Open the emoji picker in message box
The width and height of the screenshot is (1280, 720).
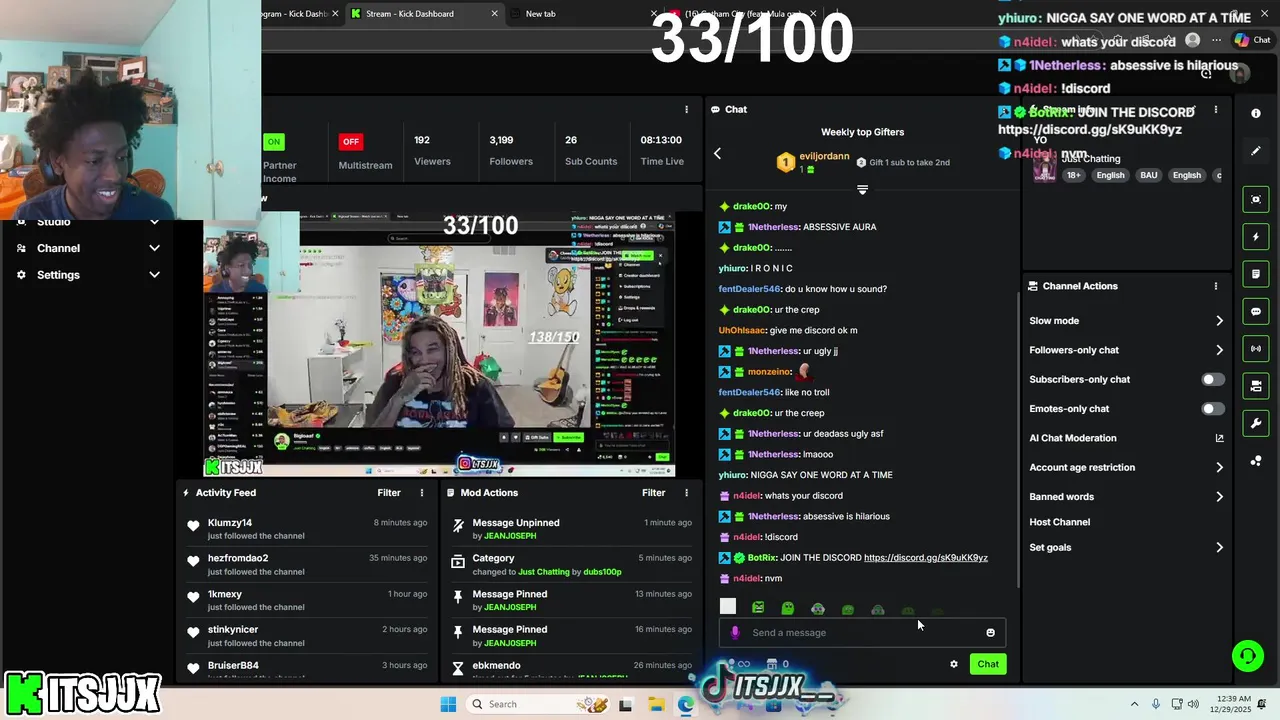pos(991,632)
